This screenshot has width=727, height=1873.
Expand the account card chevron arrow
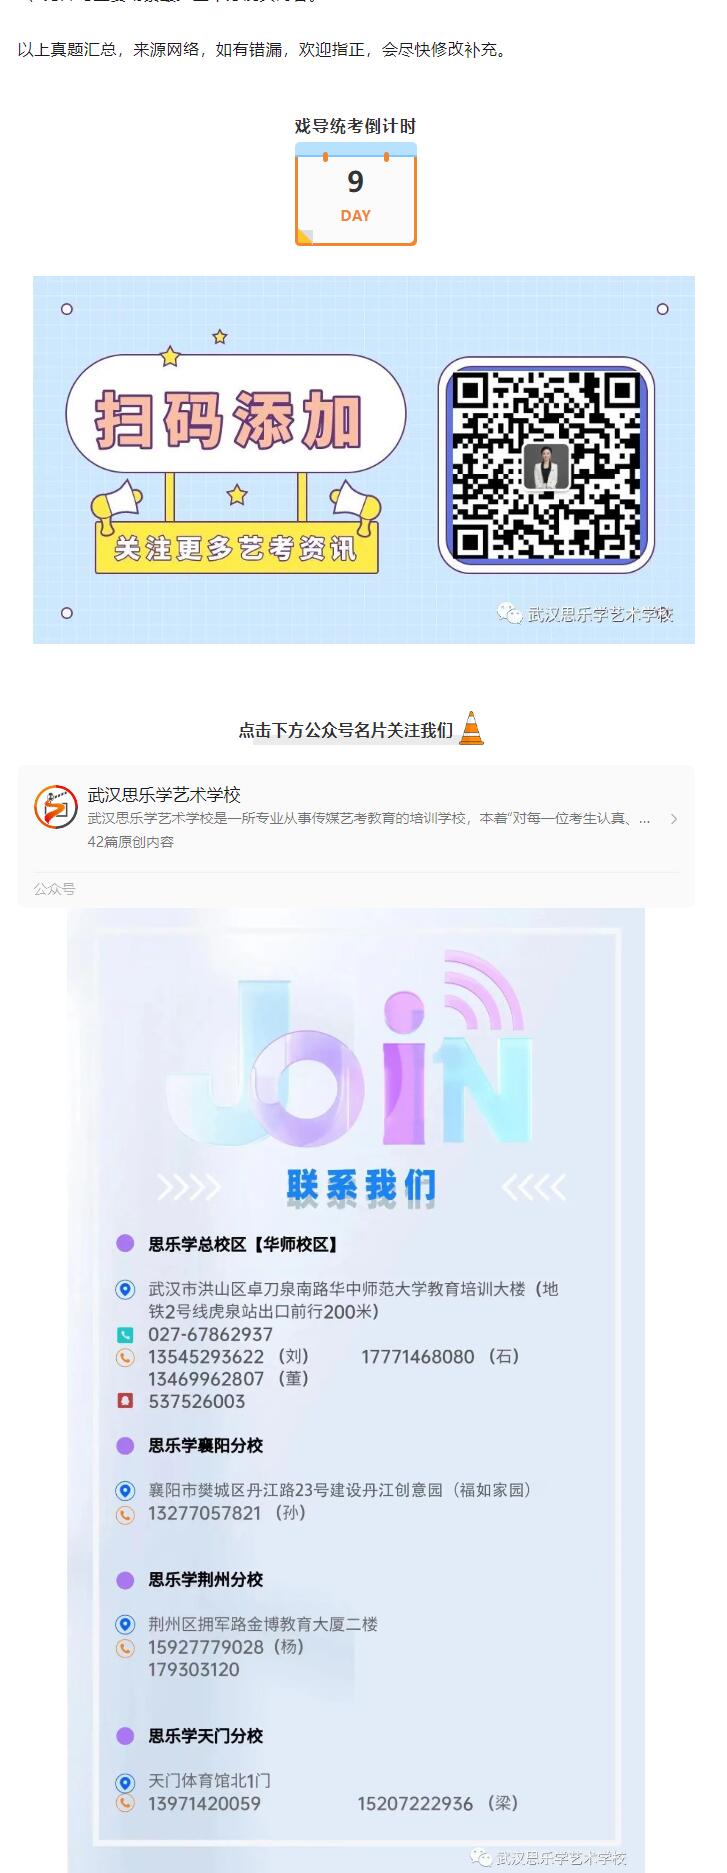click(674, 819)
